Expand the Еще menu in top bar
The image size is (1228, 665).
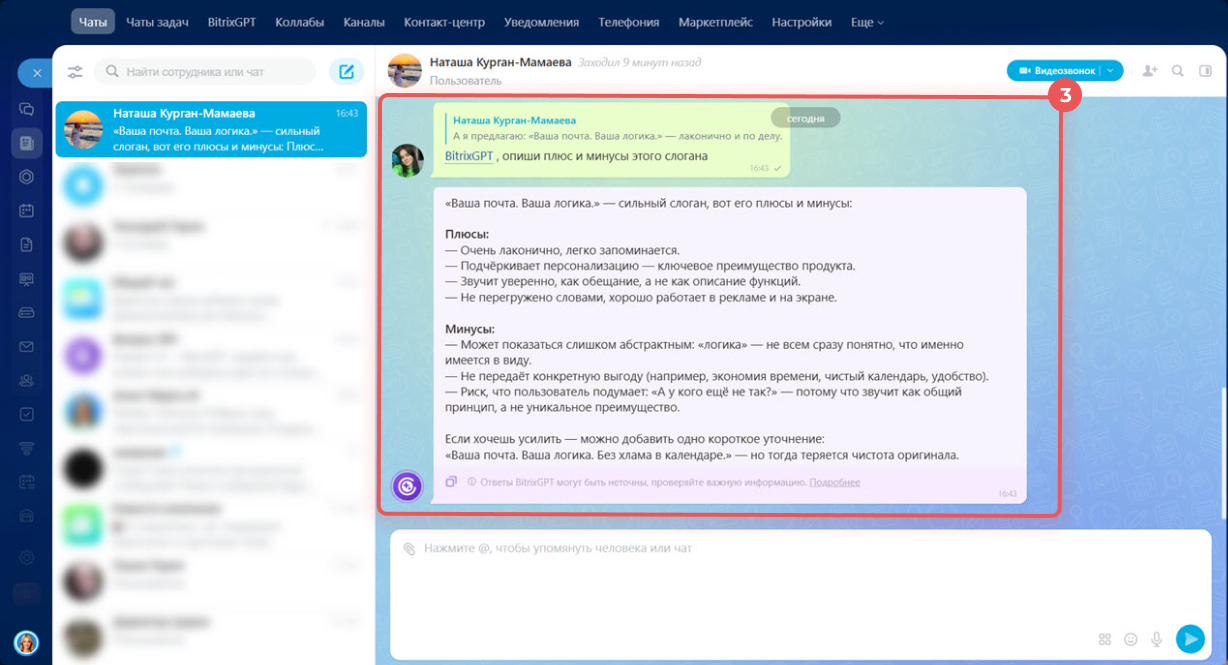tap(867, 22)
